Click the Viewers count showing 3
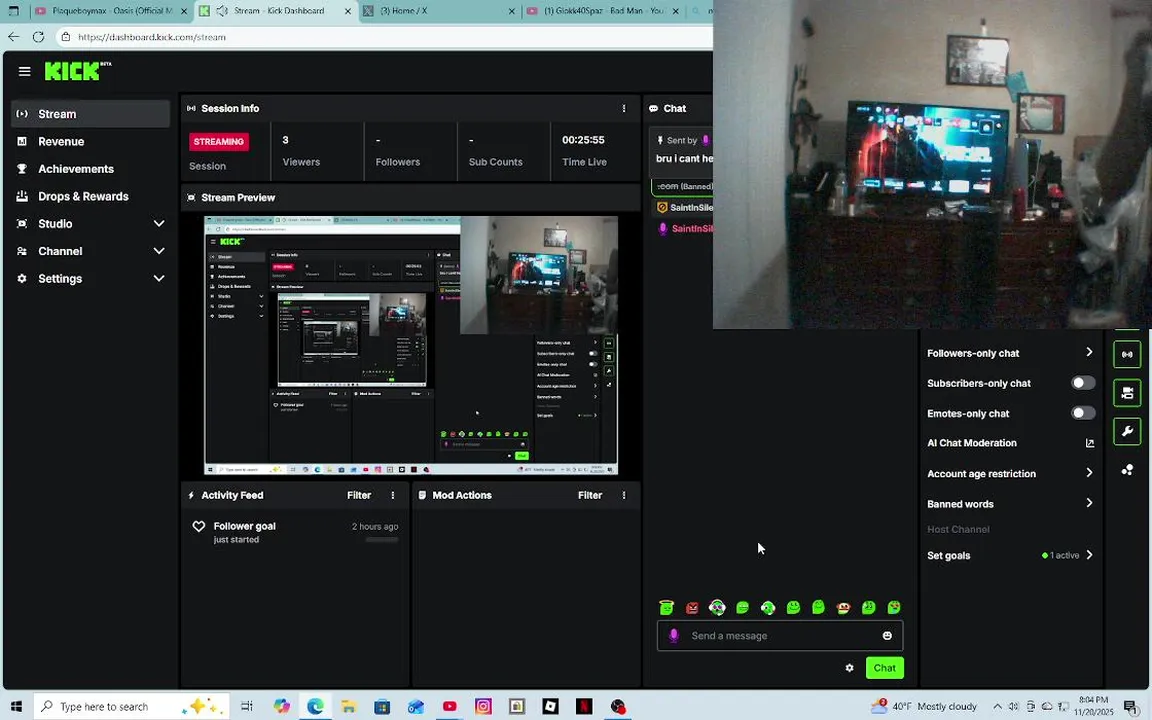 [x=286, y=140]
